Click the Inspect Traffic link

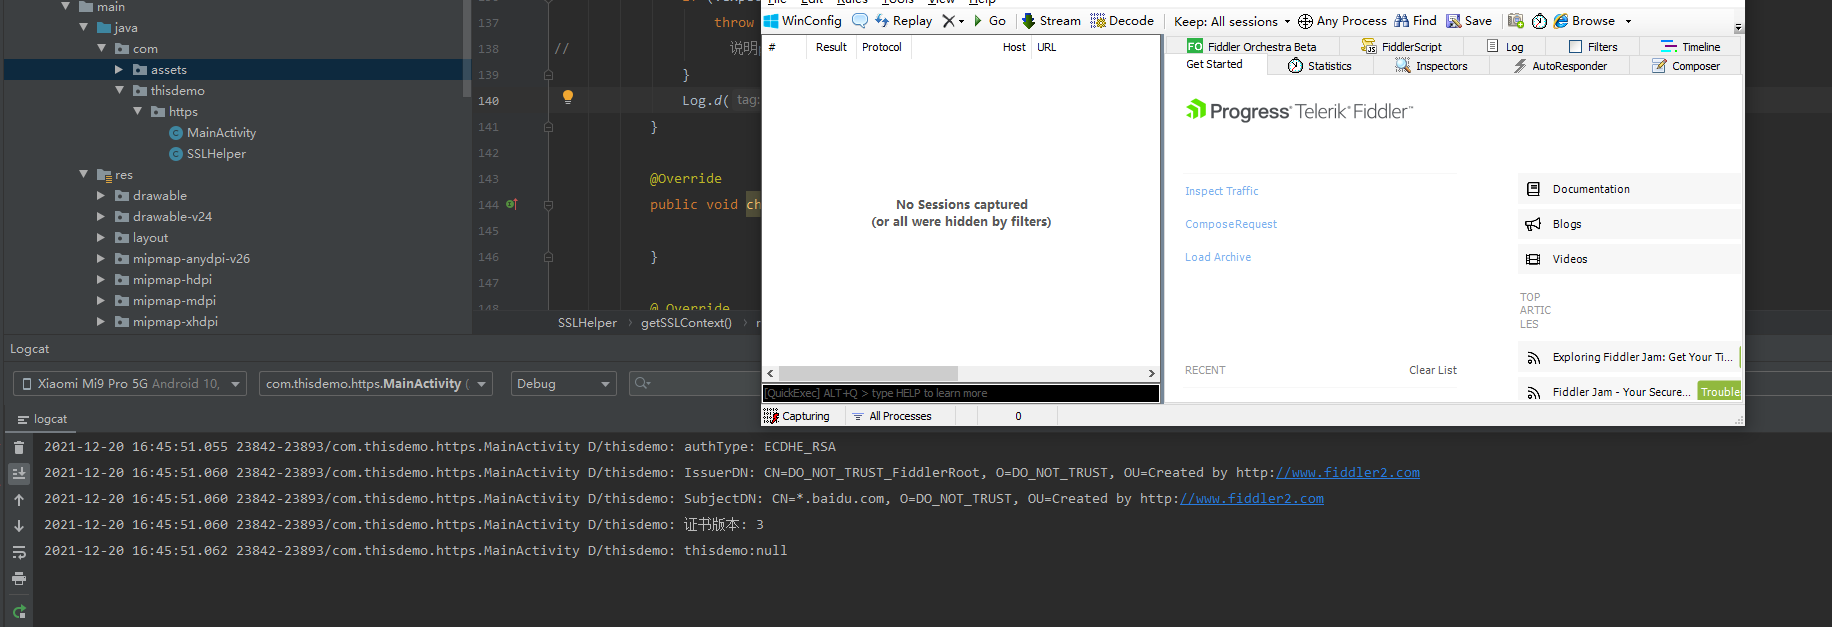click(1221, 191)
